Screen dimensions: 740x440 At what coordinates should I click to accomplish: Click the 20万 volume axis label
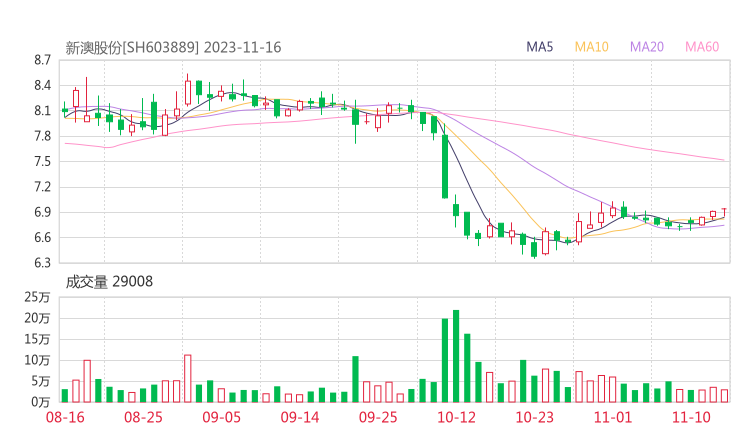[37, 318]
